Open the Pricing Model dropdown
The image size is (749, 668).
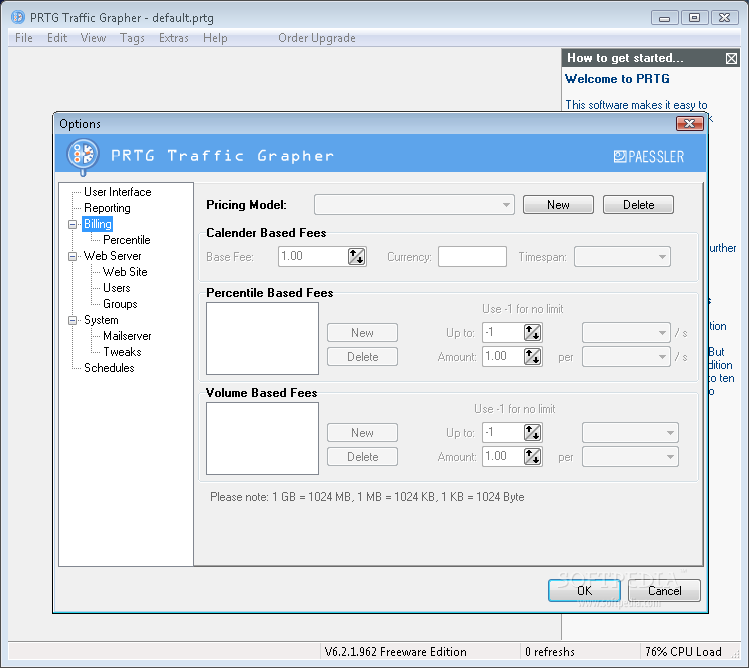[x=414, y=205]
